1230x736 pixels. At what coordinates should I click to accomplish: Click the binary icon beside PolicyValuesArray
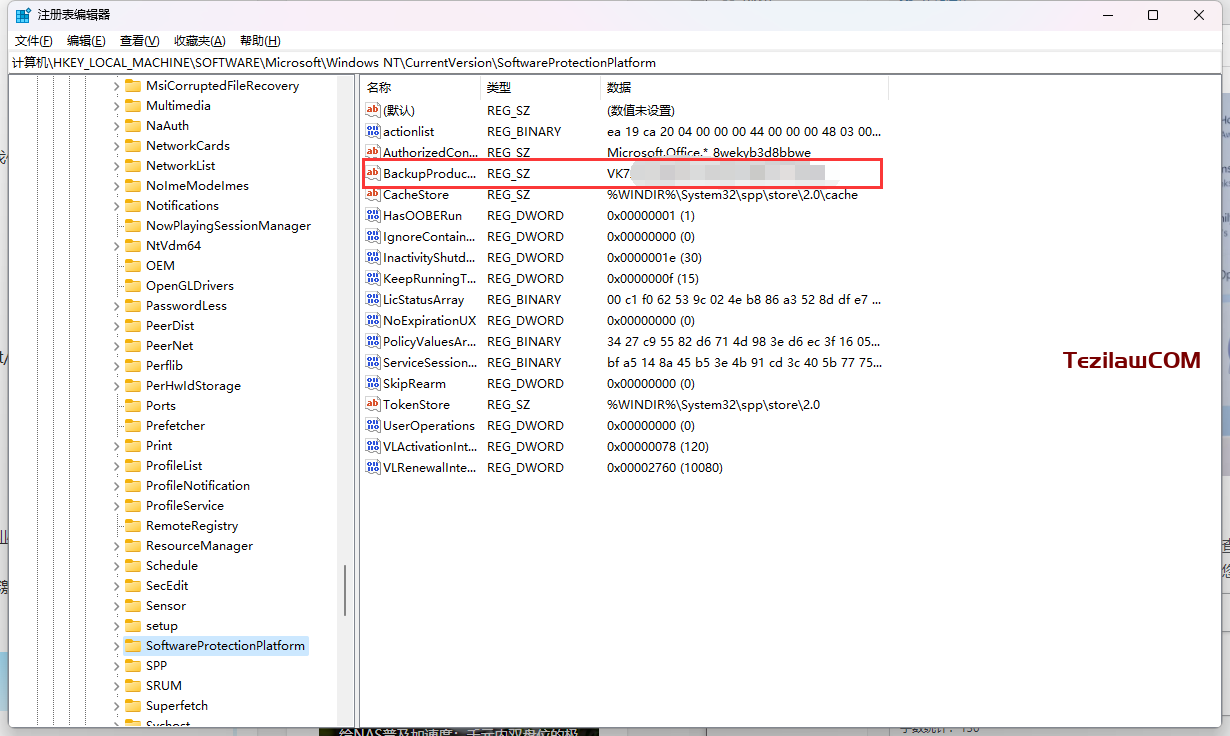tap(373, 341)
